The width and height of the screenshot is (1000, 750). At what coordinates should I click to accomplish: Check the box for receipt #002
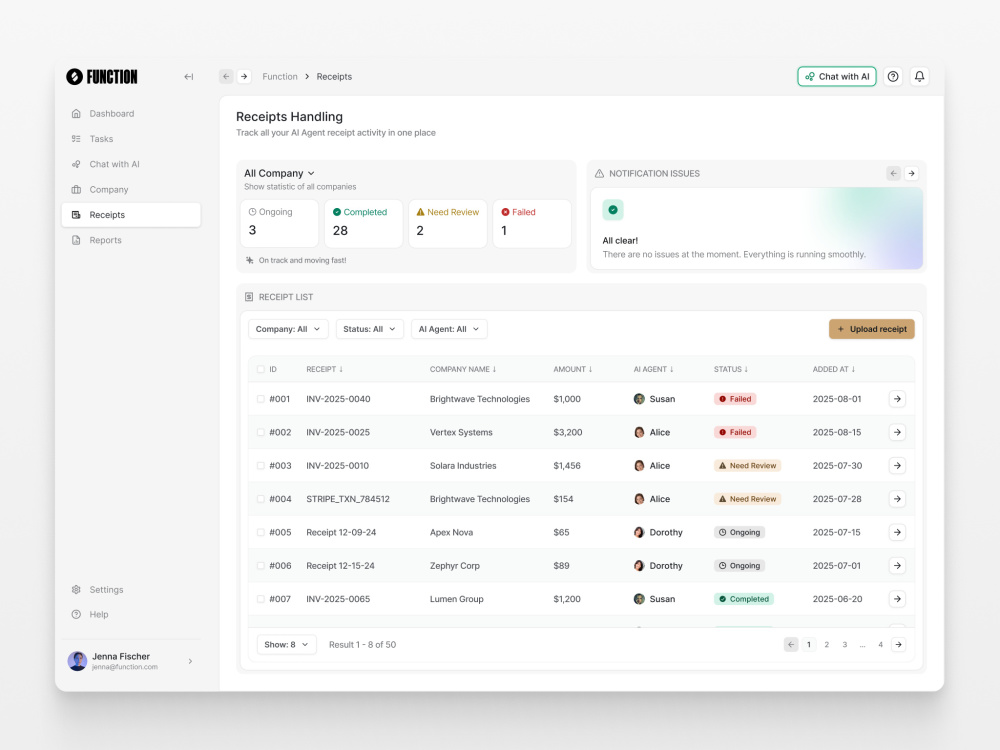260,432
